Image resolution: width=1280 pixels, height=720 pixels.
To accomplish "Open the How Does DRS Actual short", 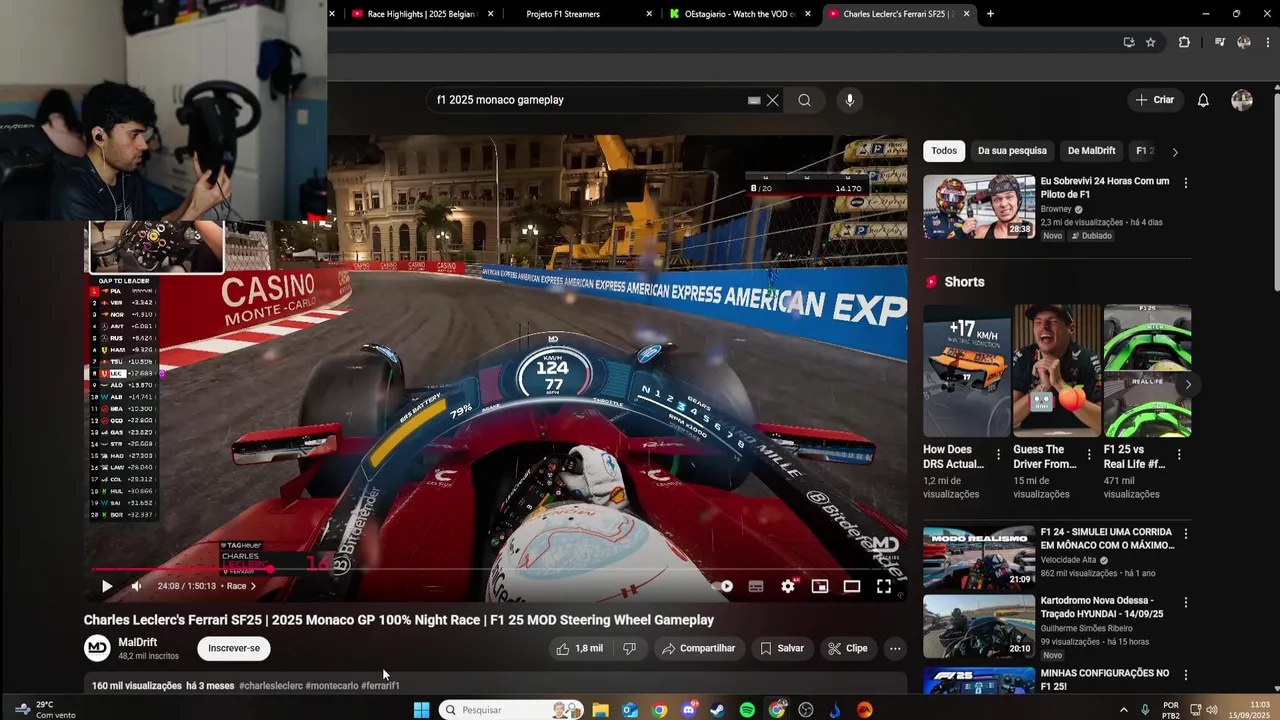I will coord(966,371).
